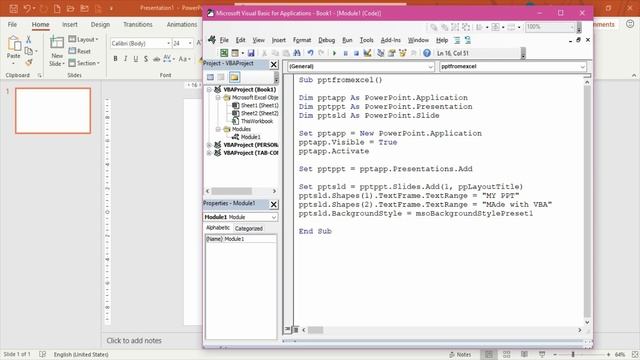Click View Microsoft Excel icon in VBA toolbar
The image size is (640, 360).
[224, 53]
